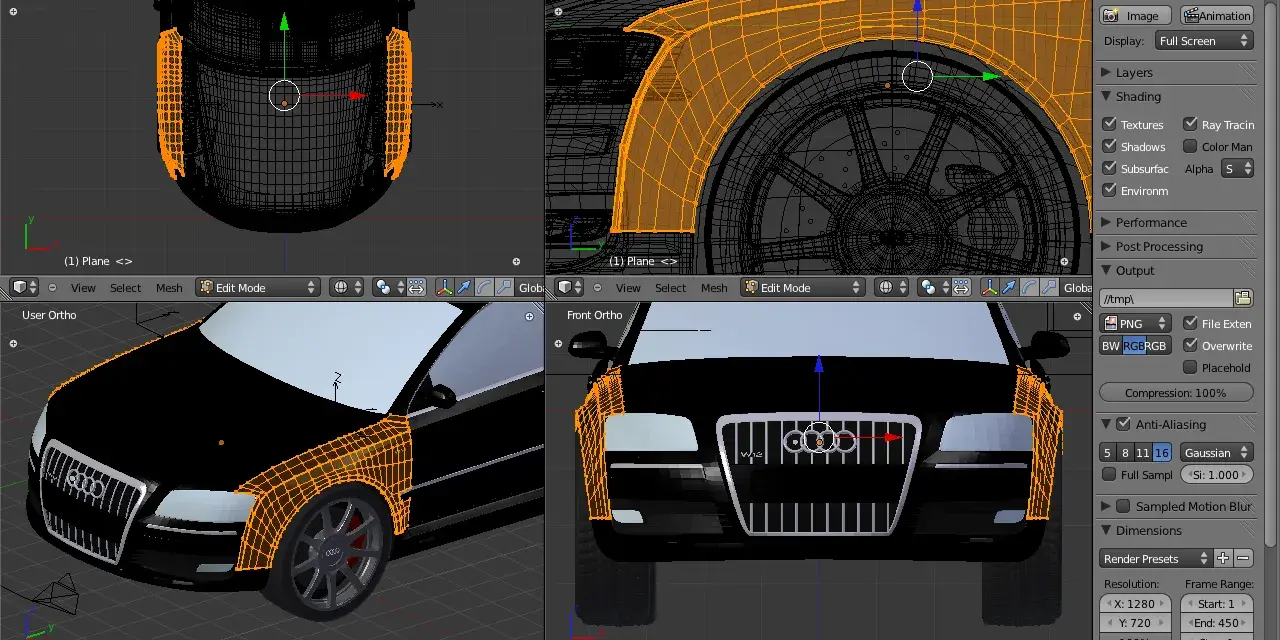Enable scale manipulator in left viewport header

pyautogui.click(x=503, y=287)
